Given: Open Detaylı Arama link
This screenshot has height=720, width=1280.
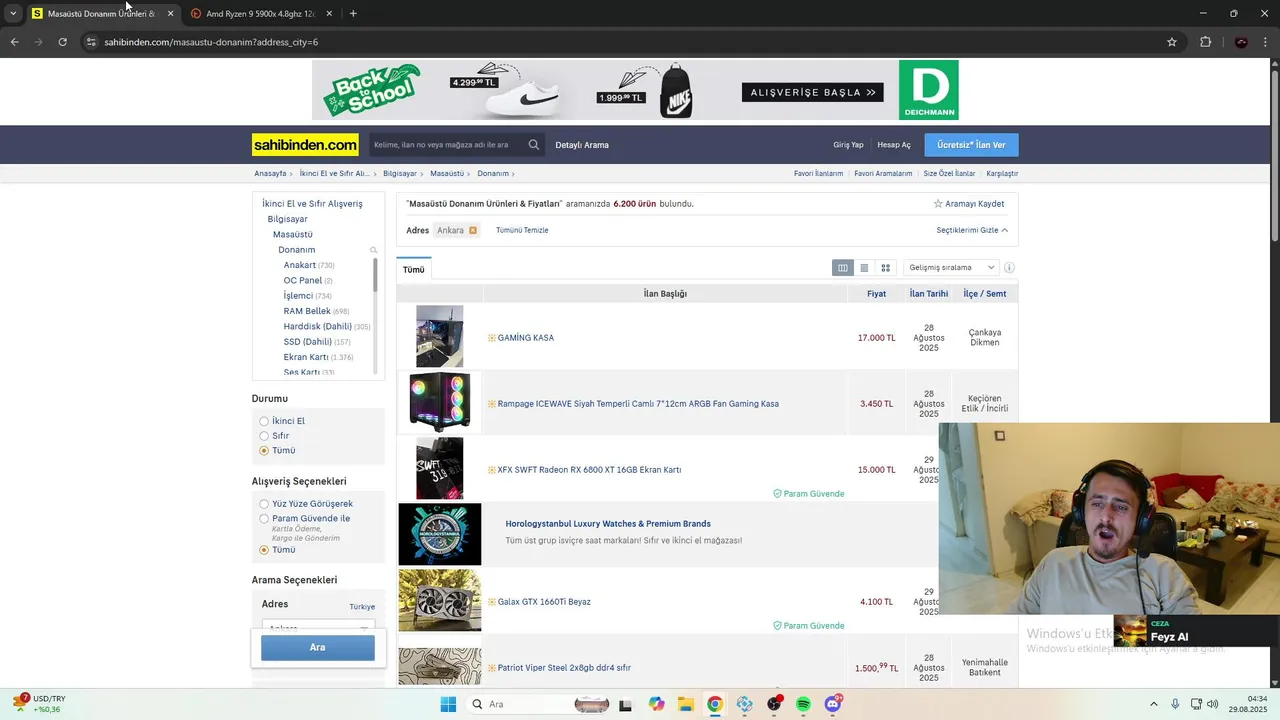Looking at the screenshot, I should point(582,145).
